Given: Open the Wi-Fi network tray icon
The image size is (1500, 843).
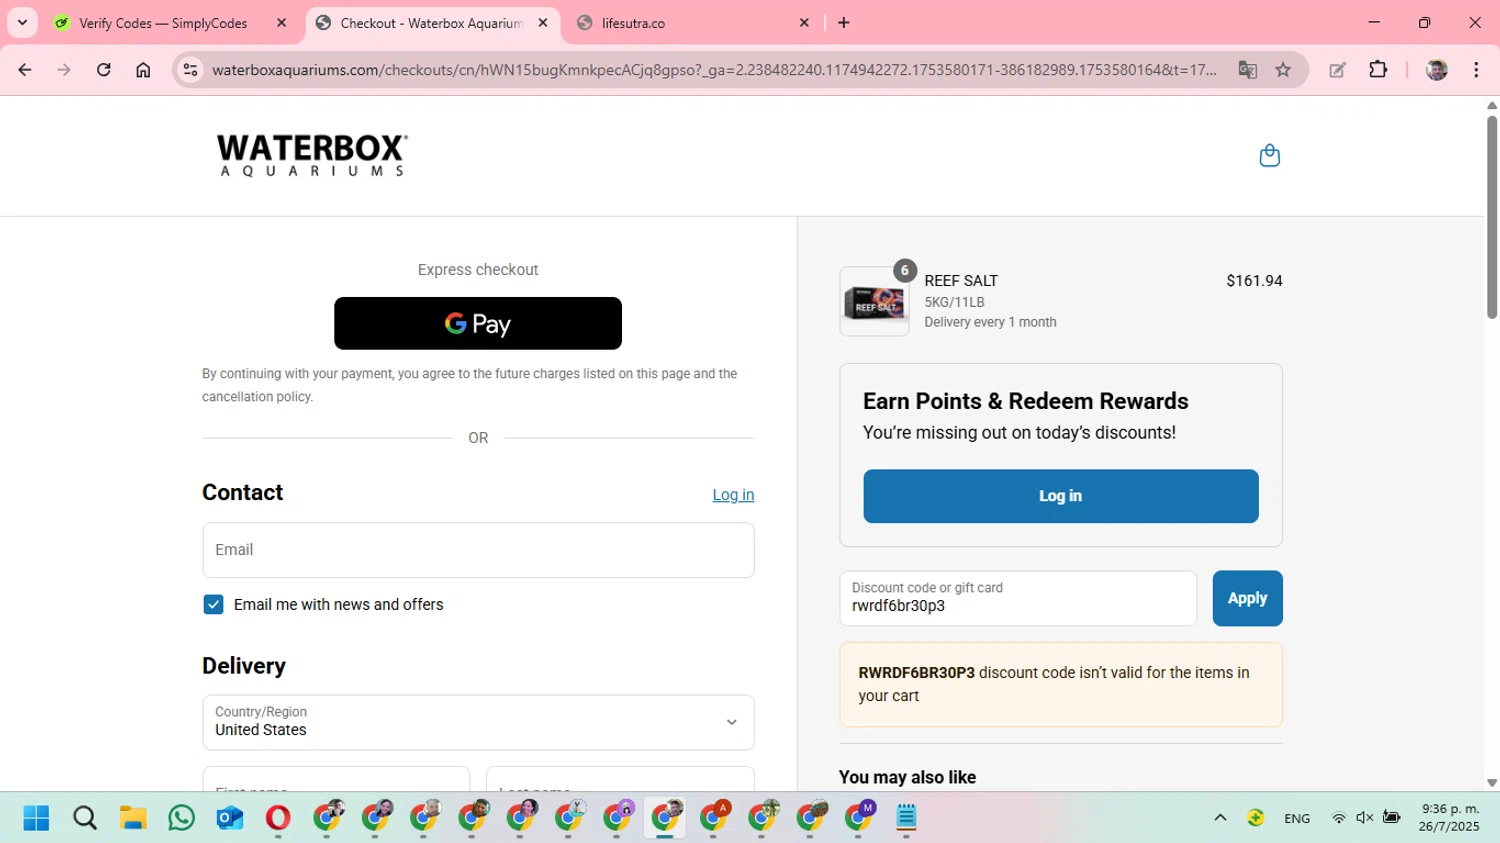Looking at the screenshot, I should (1338, 818).
